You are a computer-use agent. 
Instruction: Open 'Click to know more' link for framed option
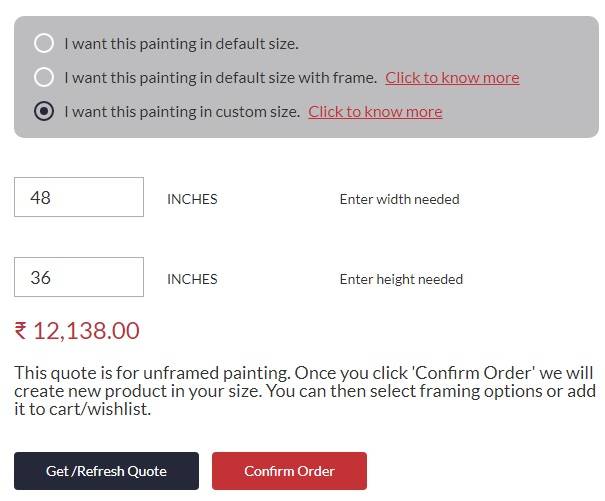pos(452,78)
